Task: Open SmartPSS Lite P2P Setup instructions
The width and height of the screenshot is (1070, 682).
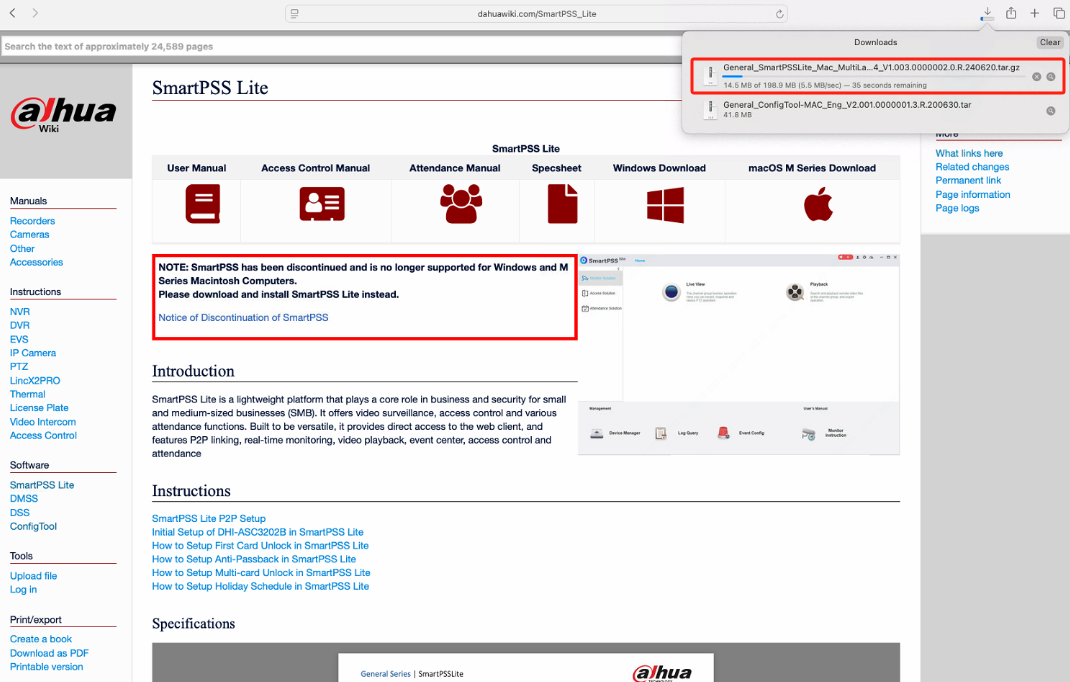Action: click(x=208, y=519)
